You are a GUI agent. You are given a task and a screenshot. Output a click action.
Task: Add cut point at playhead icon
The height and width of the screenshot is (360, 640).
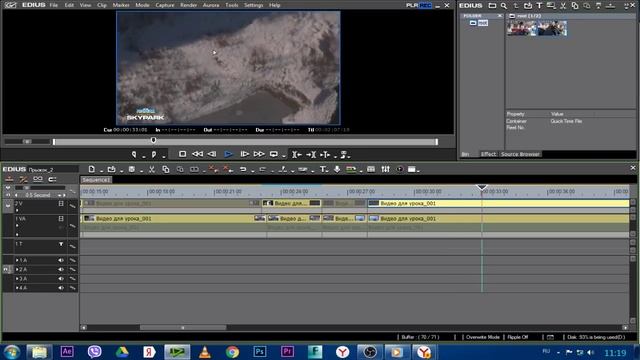(x=282, y=169)
